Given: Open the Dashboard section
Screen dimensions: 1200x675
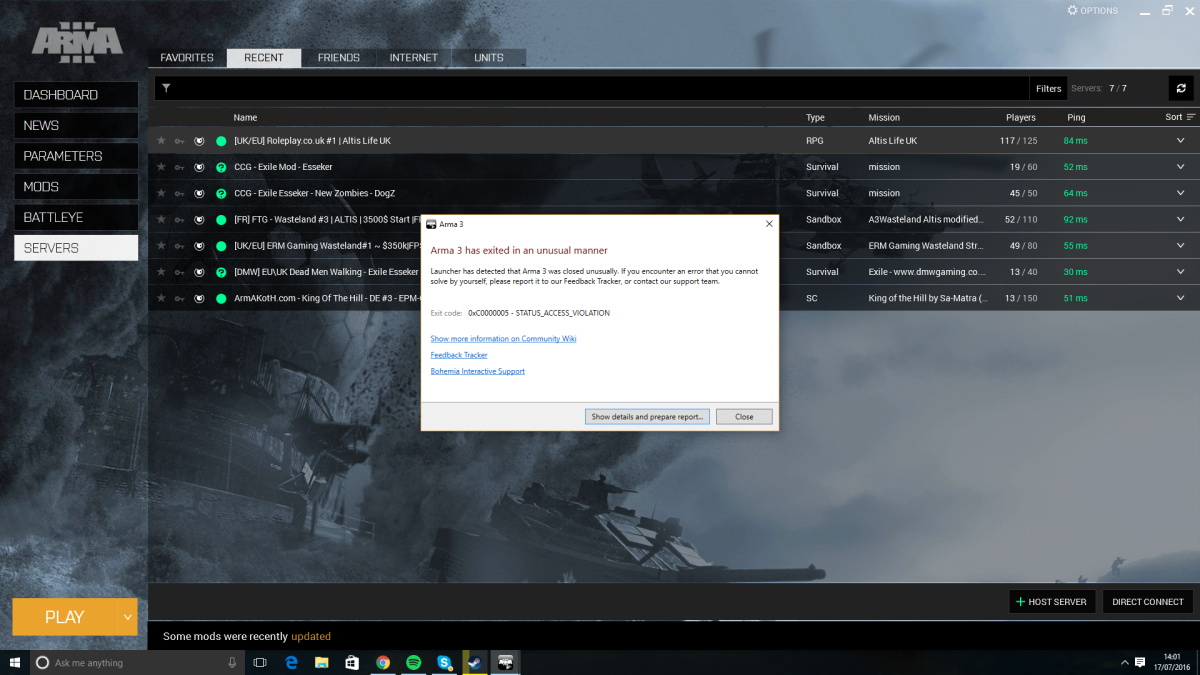Looking at the screenshot, I should 76,95.
